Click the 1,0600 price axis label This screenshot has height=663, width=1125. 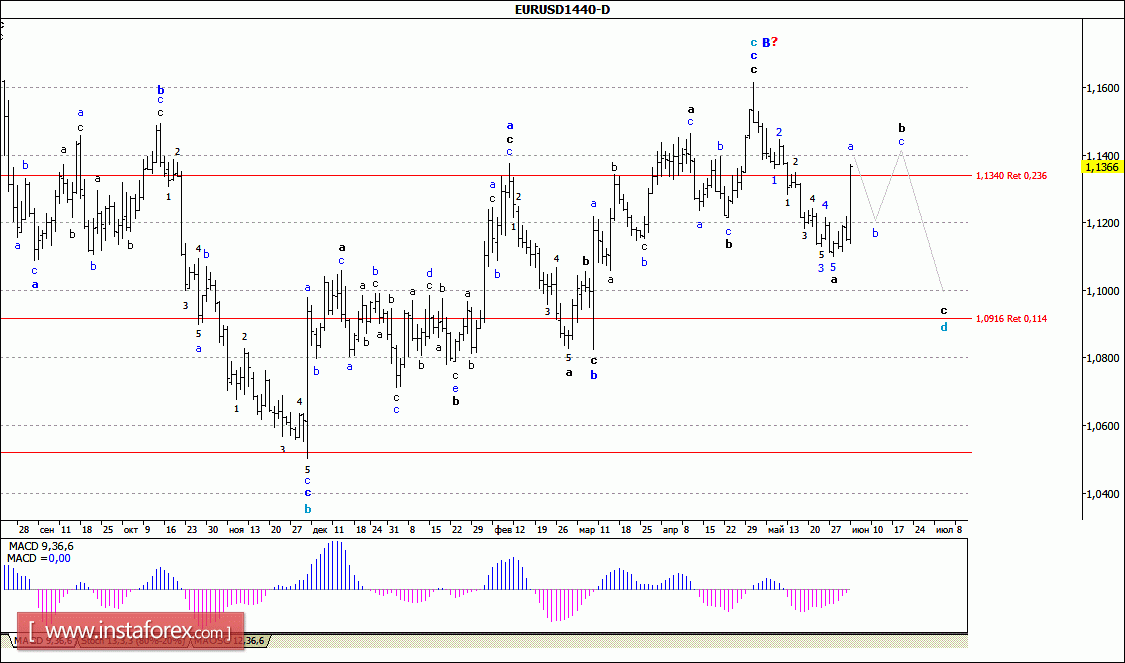[1102, 426]
